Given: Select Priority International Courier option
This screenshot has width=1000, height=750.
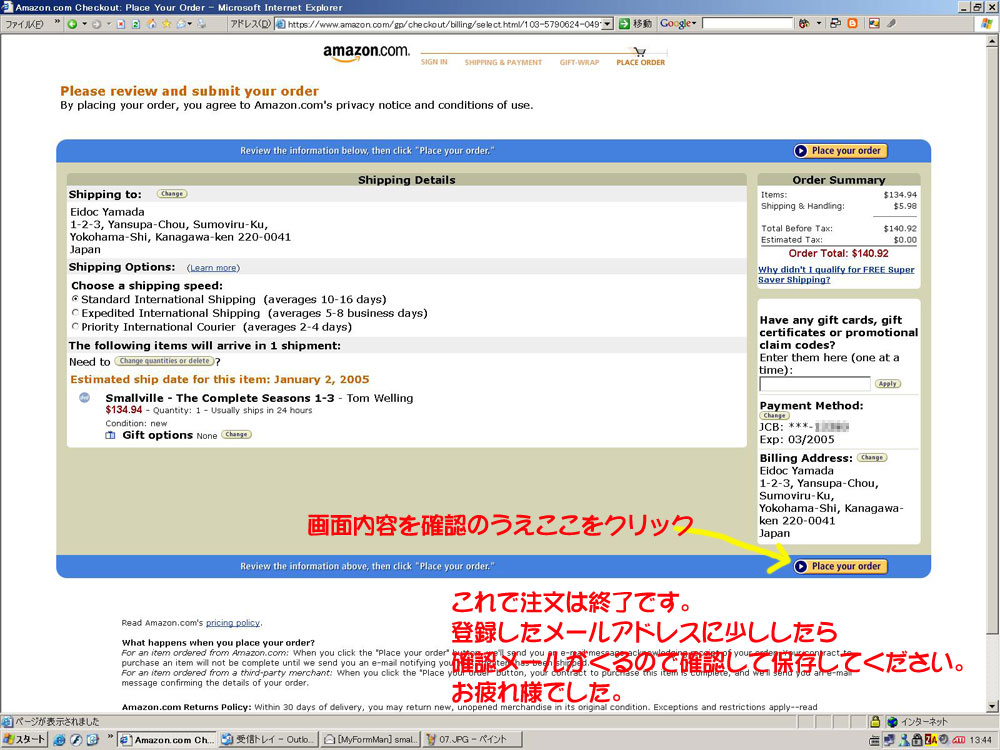Looking at the screenshot, I should 75,327.
